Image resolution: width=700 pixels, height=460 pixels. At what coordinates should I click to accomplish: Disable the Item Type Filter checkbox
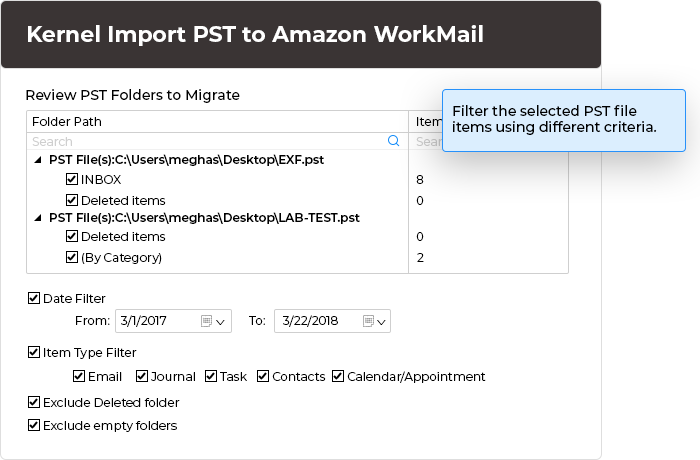coord(35,352)
